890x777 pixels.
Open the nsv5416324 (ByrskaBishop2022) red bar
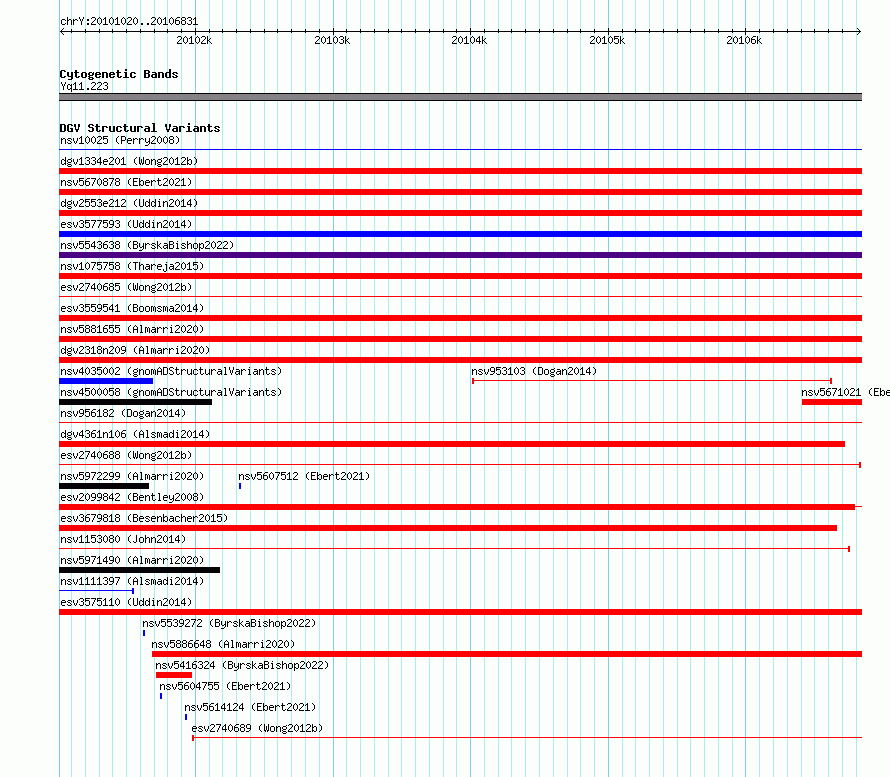[x=174, y=675]
